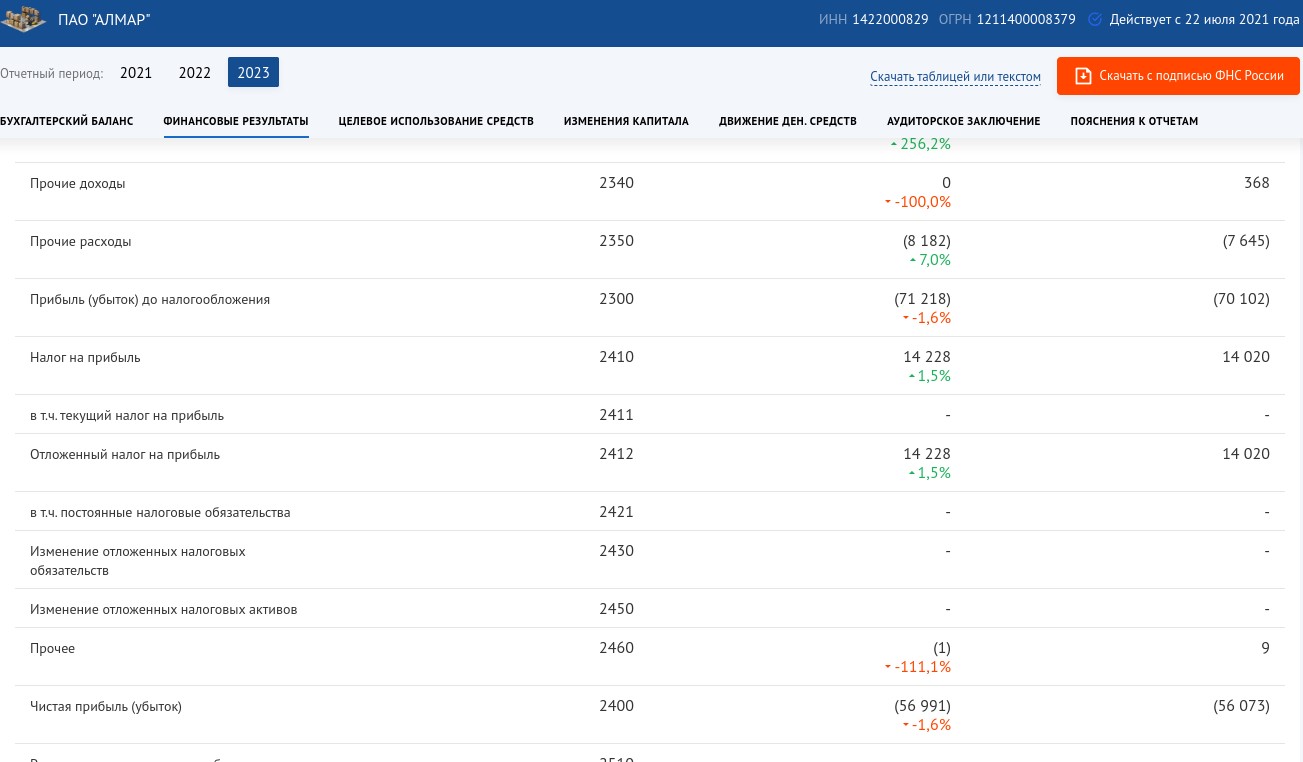Click the 7,0% change indicator
This screenshot has width=1303, height=762.
coord(930,260)
